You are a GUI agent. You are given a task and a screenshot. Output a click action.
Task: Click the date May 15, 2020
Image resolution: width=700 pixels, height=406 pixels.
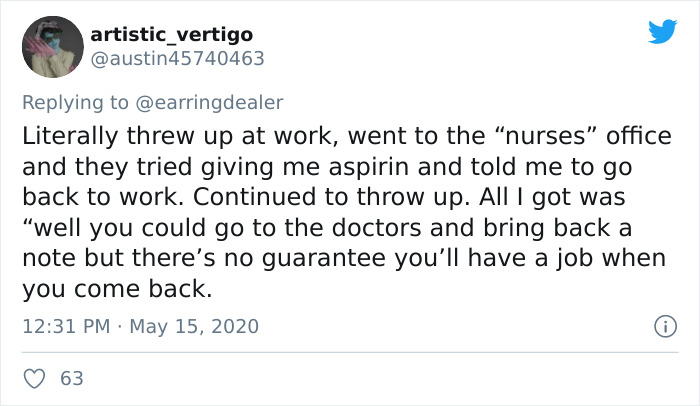pyautogui.click(x=194, y=326)
